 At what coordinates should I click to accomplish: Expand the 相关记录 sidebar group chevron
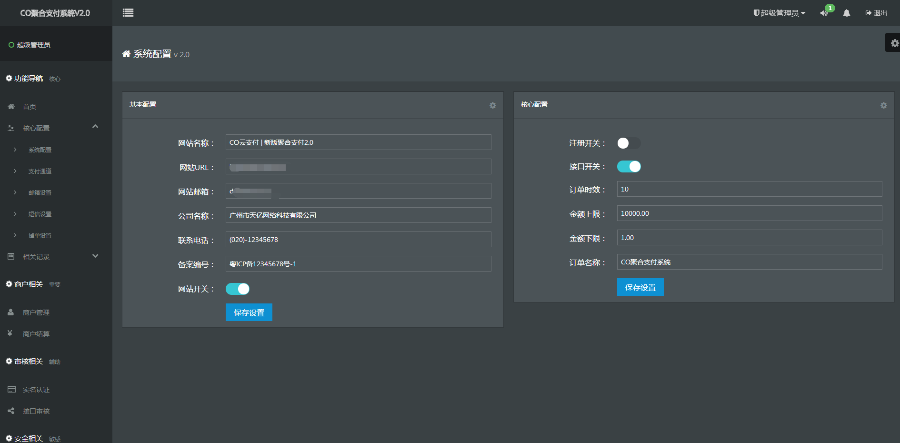pos(95,256)
